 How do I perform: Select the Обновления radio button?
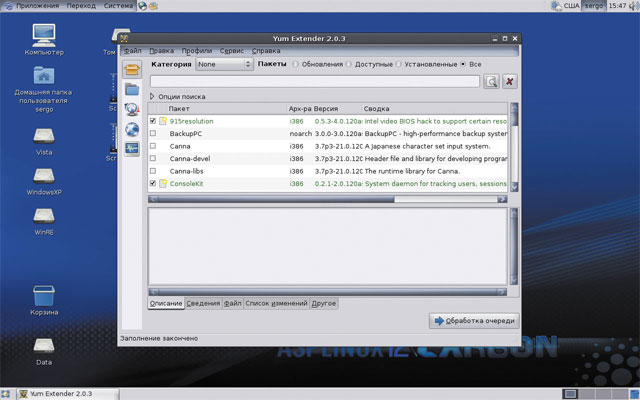click(x=295, y=64)
